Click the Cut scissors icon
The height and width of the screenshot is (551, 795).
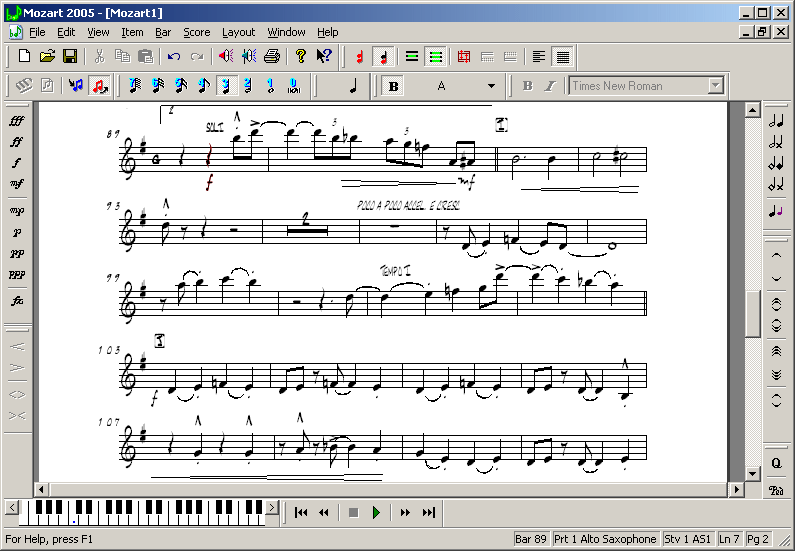pyautogui.click(x=99, y=56)
